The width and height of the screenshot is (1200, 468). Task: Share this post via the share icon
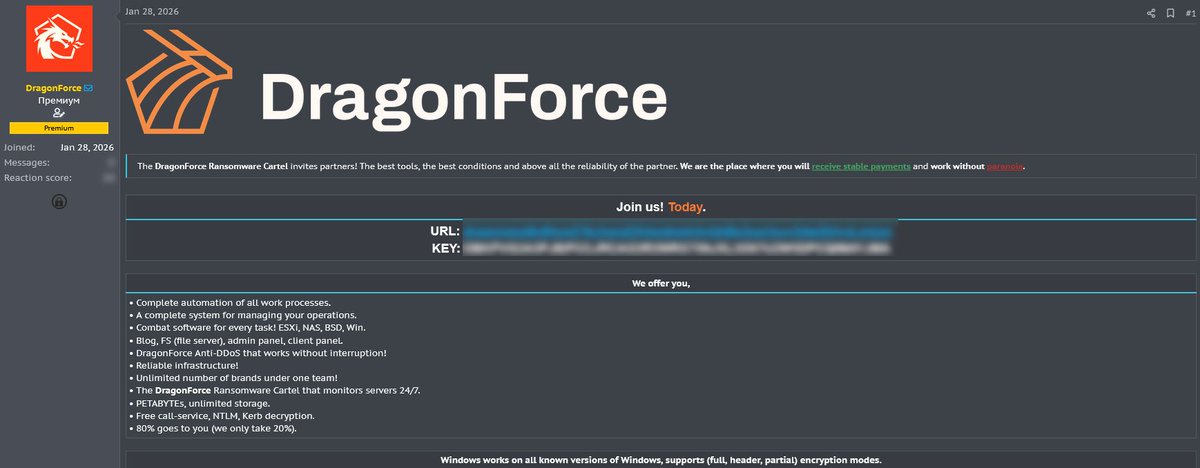coord(1150,13)
